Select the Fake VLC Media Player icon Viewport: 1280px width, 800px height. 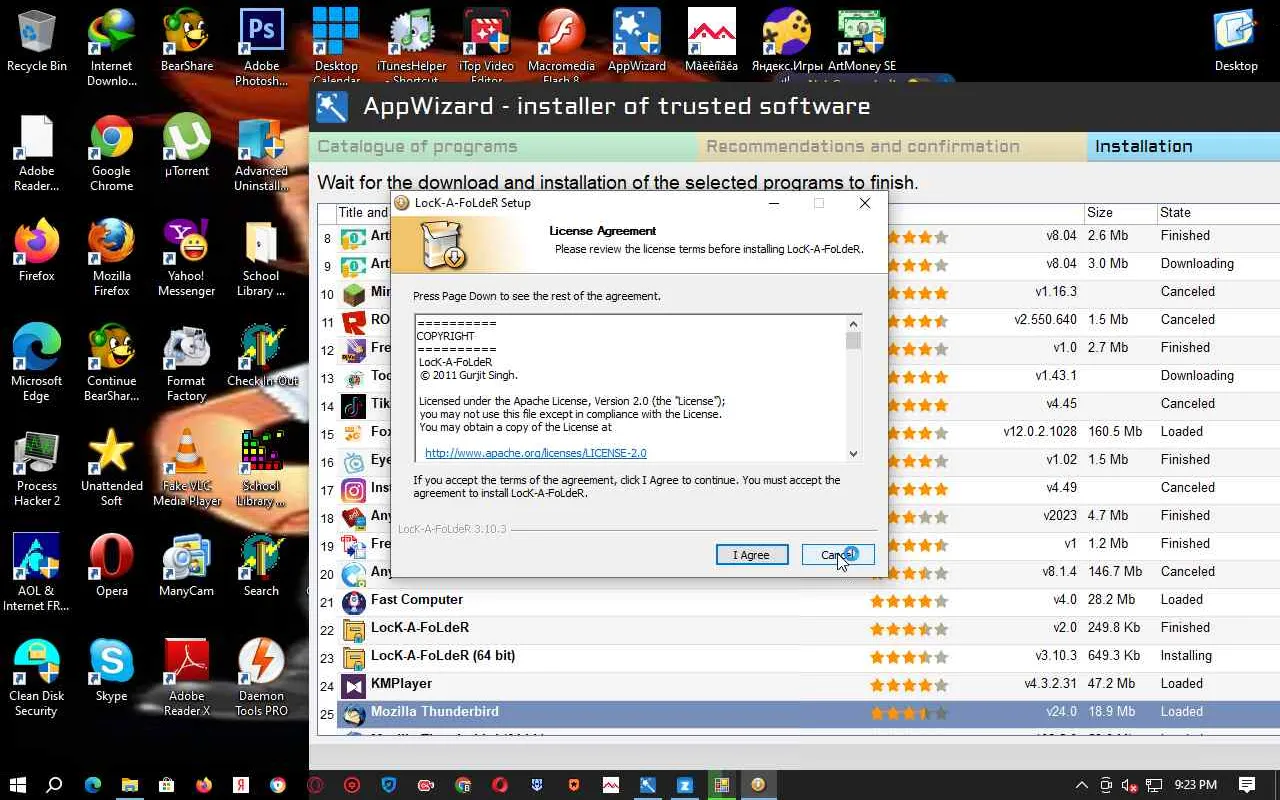click(x=187, y=468)
